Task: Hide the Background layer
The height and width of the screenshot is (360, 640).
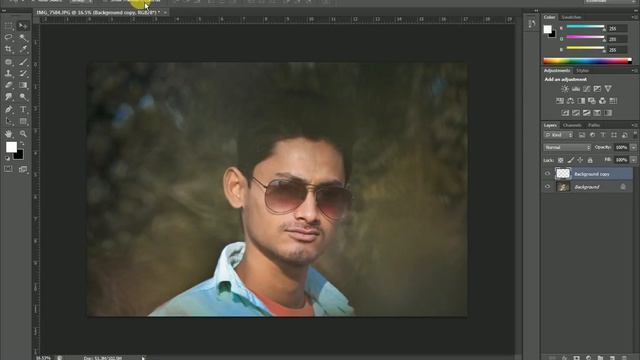Action: (548, 187)
